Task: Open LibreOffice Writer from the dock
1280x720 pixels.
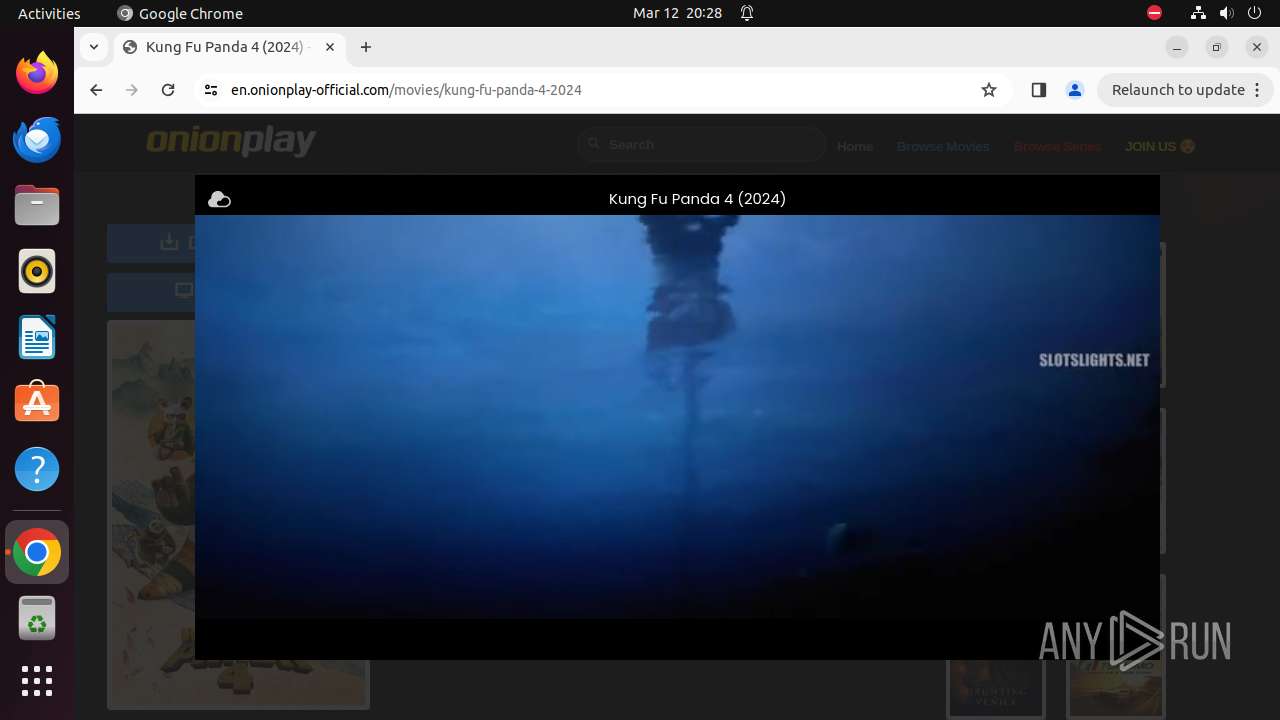Action: pyautogui.click(x=37, y=337)
